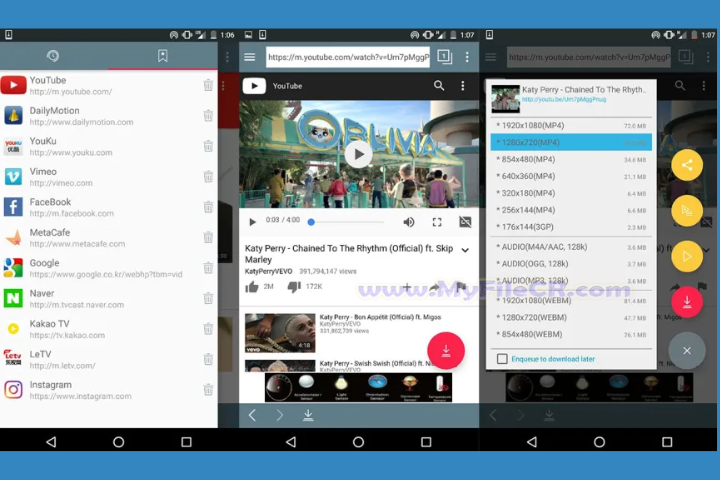Viewport: 720px width, 480px height.
Task: Choose 320x180(MP4) download format
Action: (x=571, y=193)
